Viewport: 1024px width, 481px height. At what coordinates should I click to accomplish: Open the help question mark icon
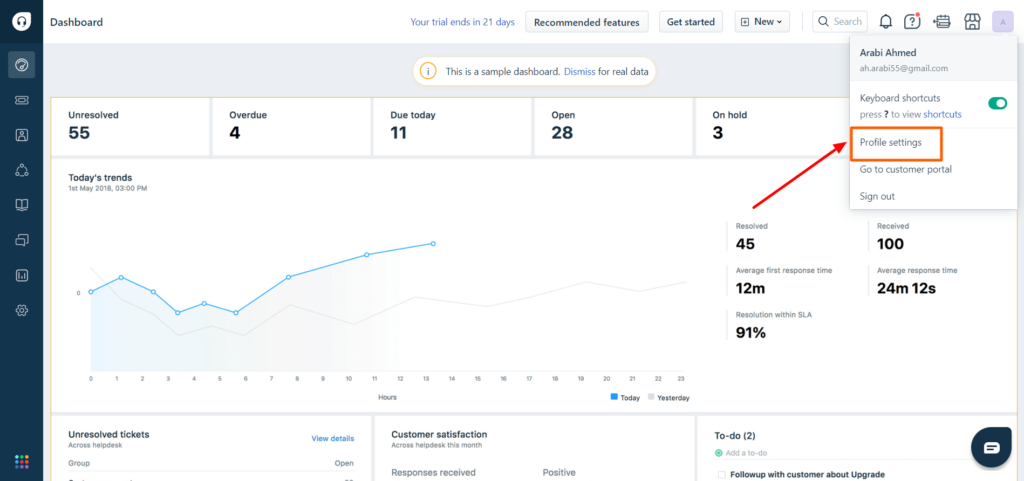pos(912,22)
